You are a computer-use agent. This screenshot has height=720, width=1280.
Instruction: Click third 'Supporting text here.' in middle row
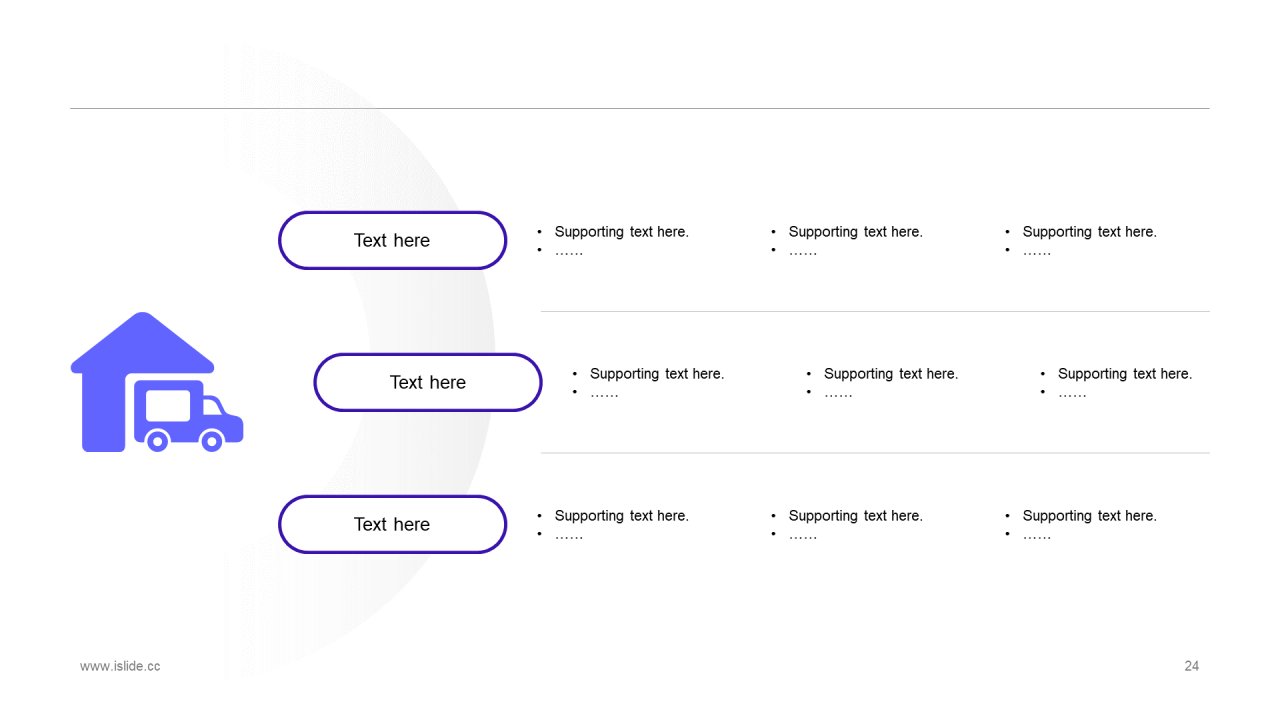[1125, 374]
